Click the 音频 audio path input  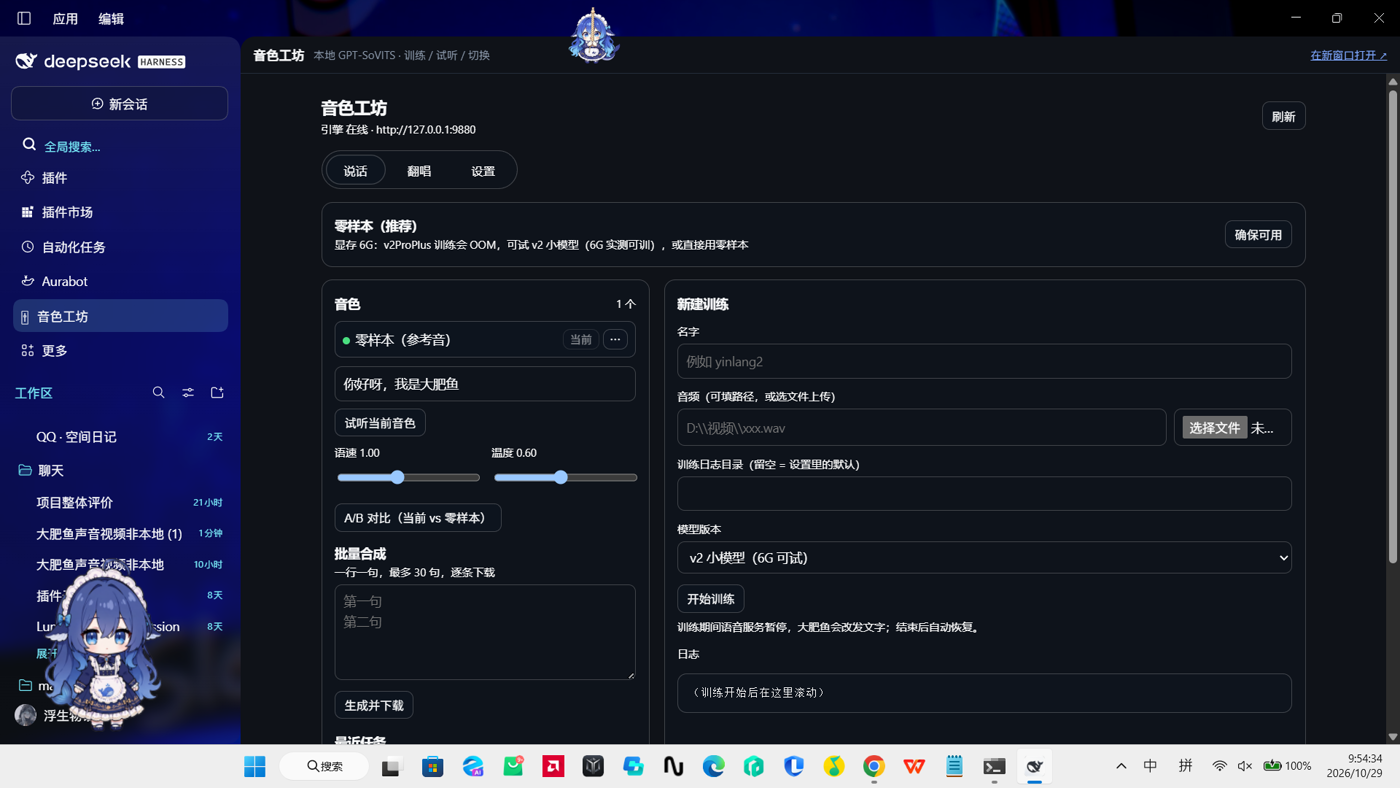(x=921, y=428)
